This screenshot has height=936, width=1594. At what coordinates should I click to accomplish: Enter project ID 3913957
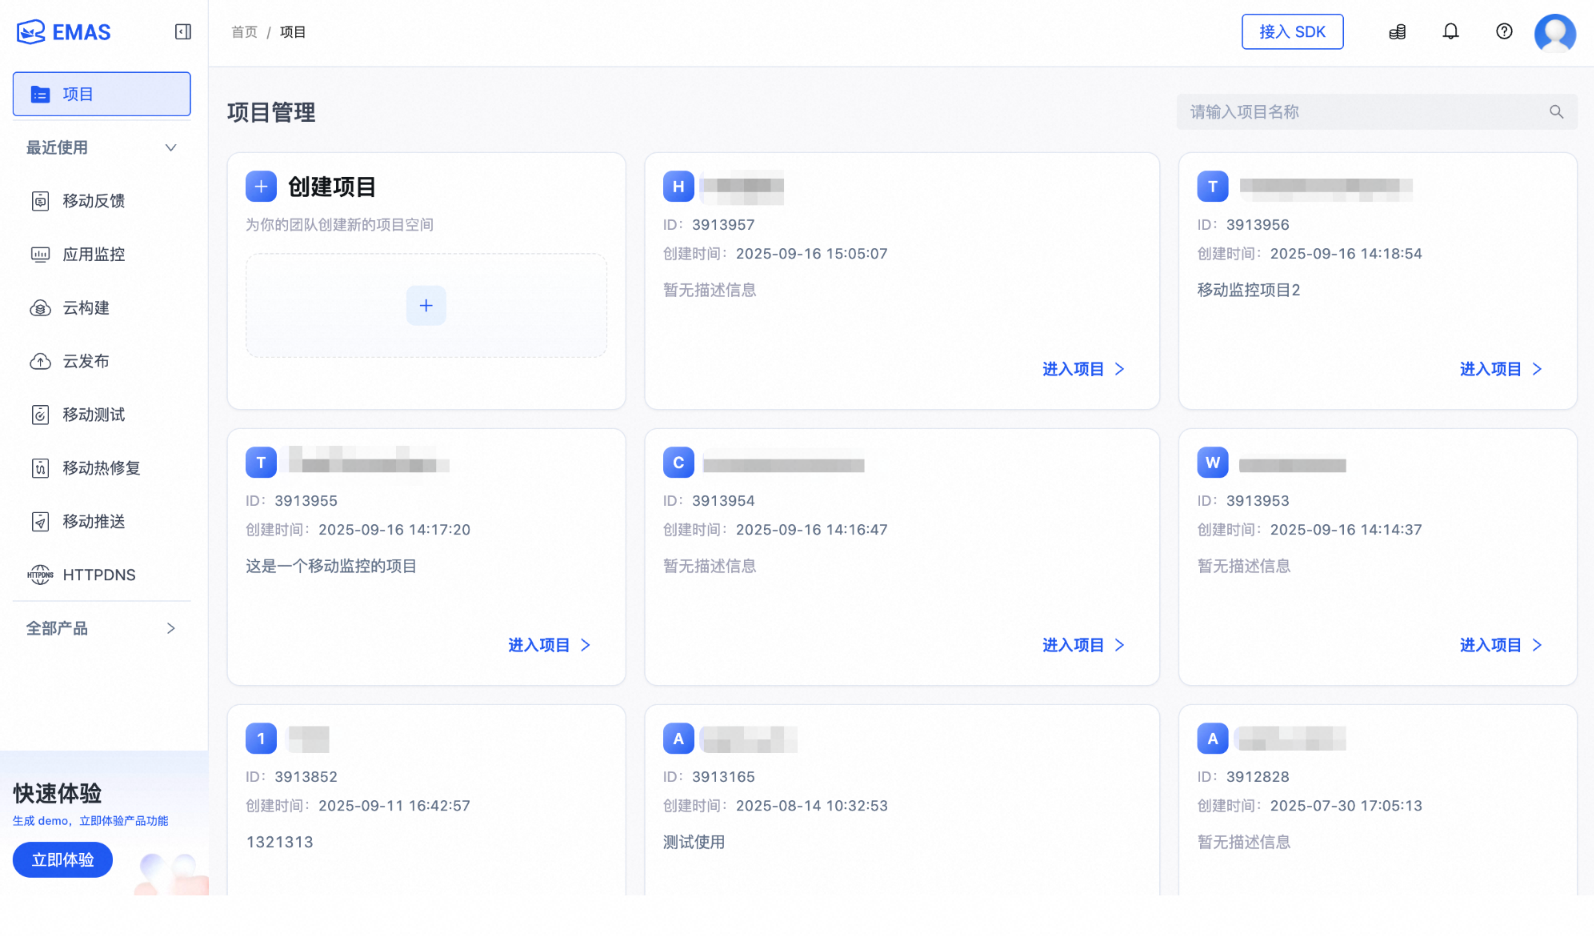tap(1084, 369)
